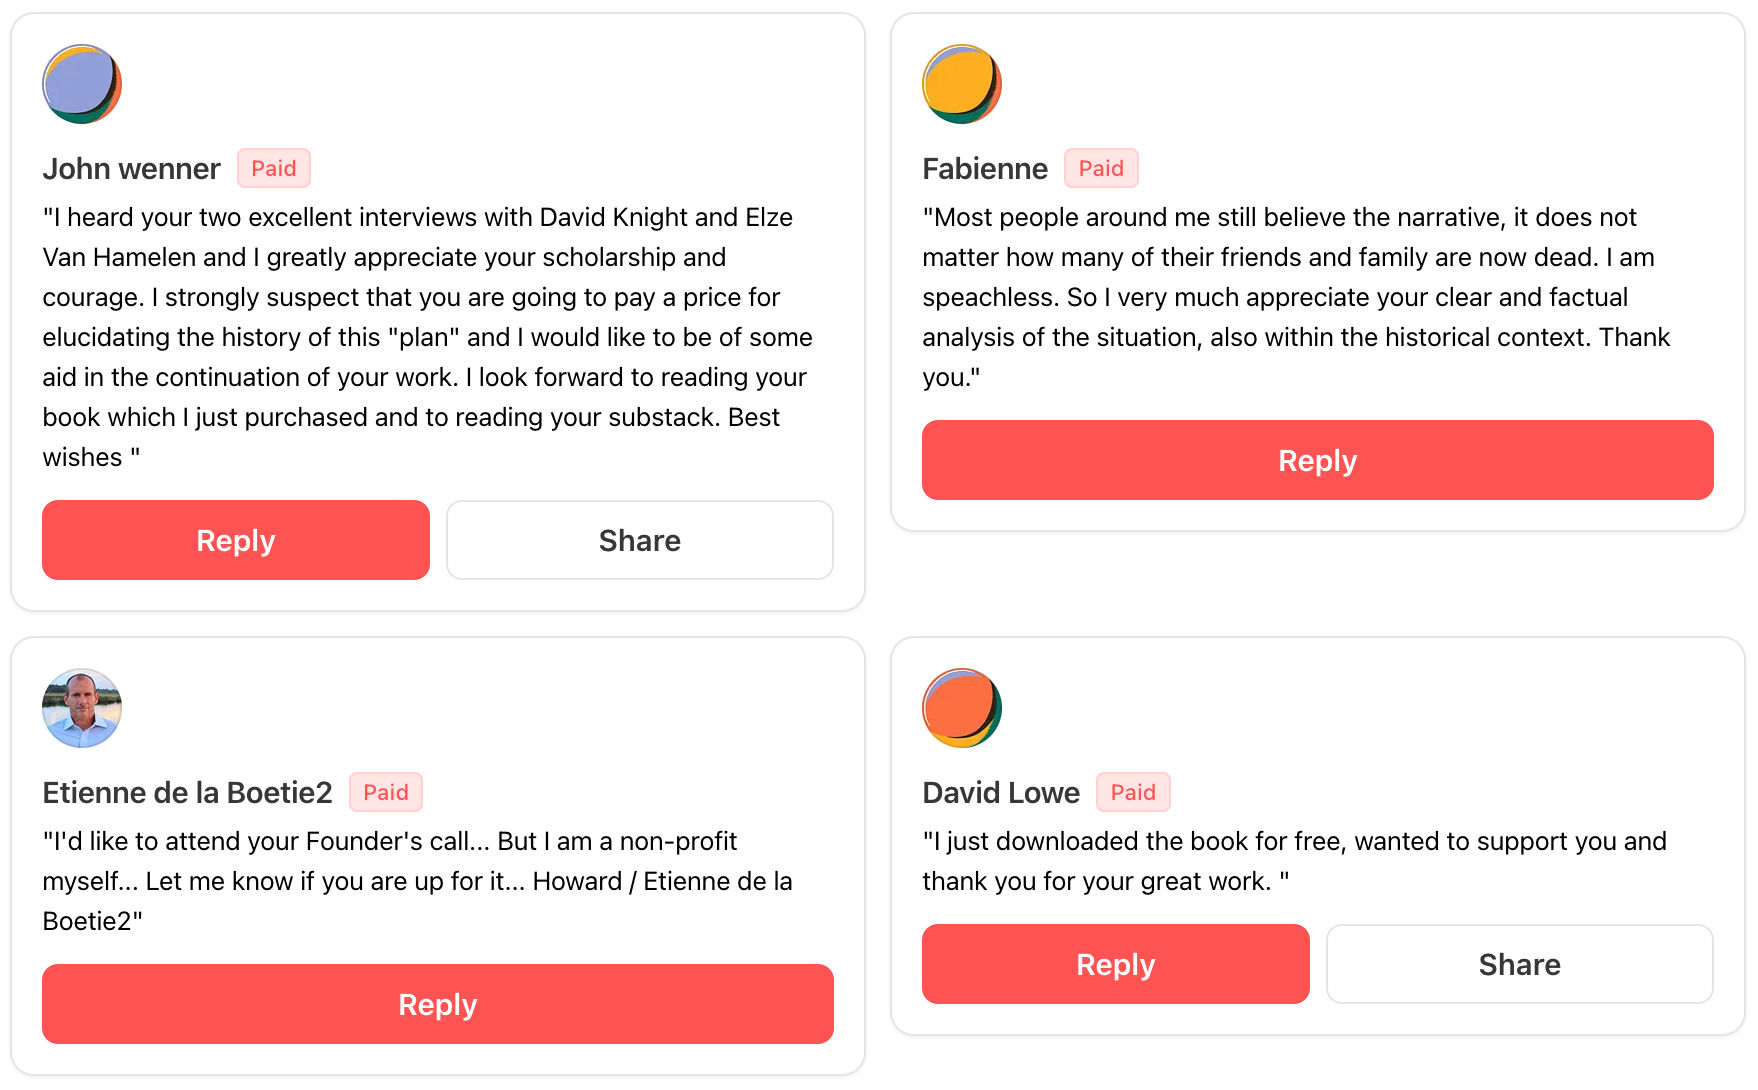Image resolution: width=1758 pixels, height=1090 pixels.
Task: Open John wenner's name link
Action: point(131,169)
